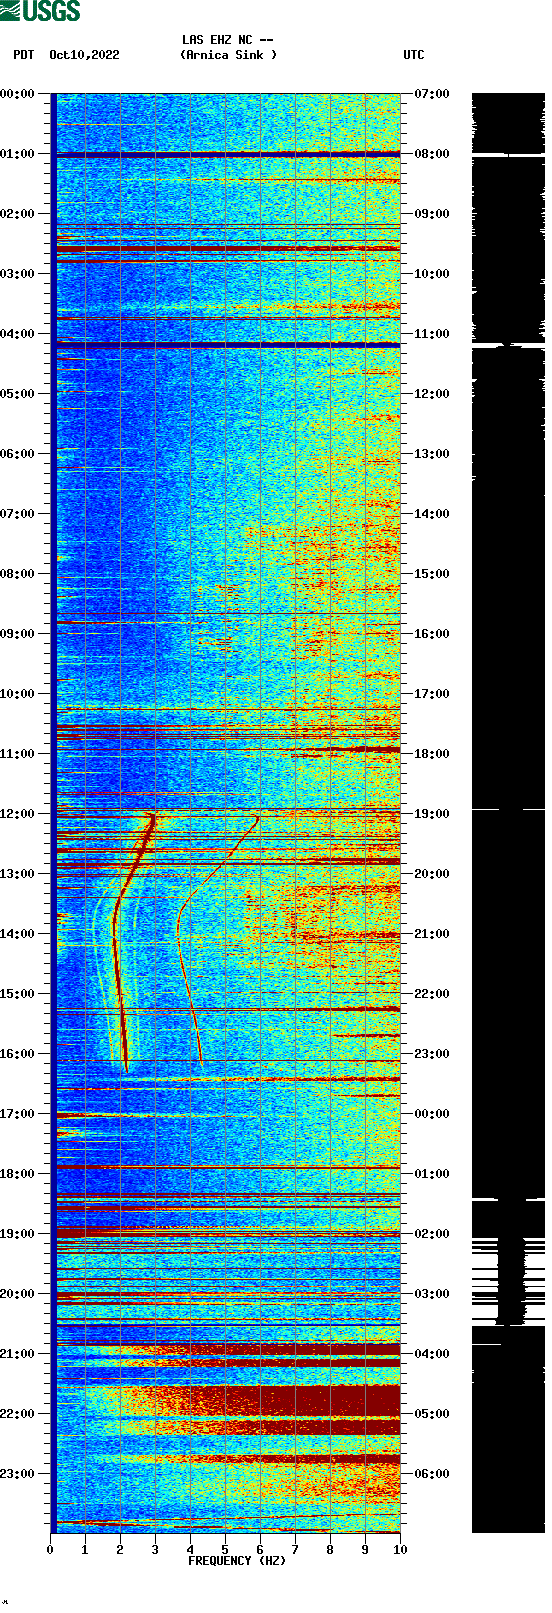
Task: Click the USGS logo
Action: pos(40,11)
